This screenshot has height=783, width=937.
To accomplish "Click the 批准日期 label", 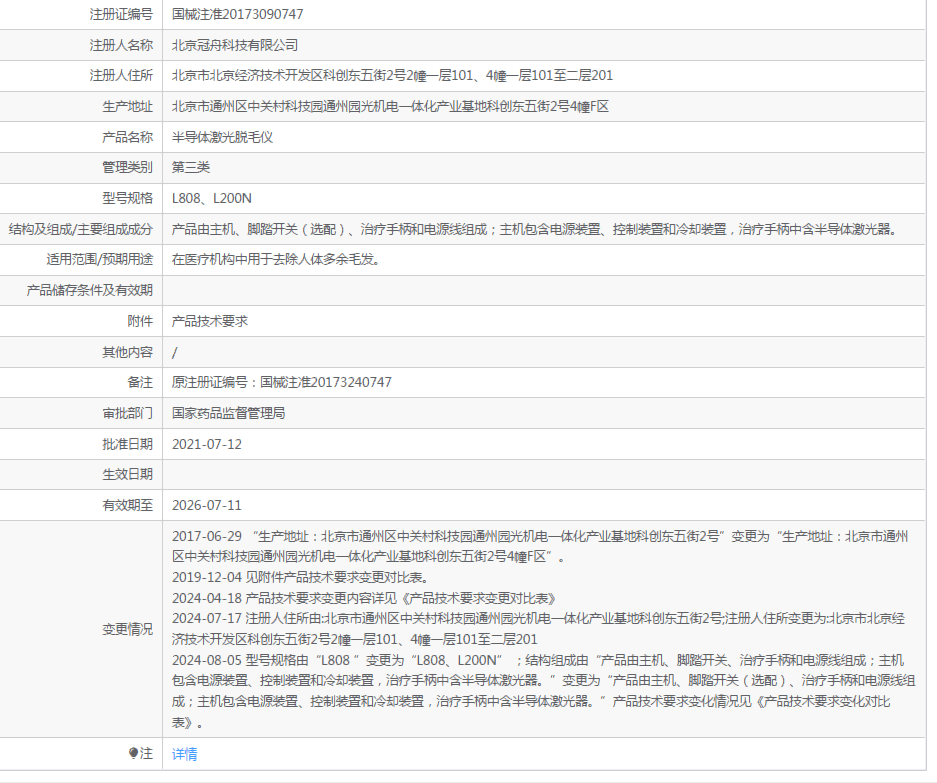I will (x=127, y=445).
